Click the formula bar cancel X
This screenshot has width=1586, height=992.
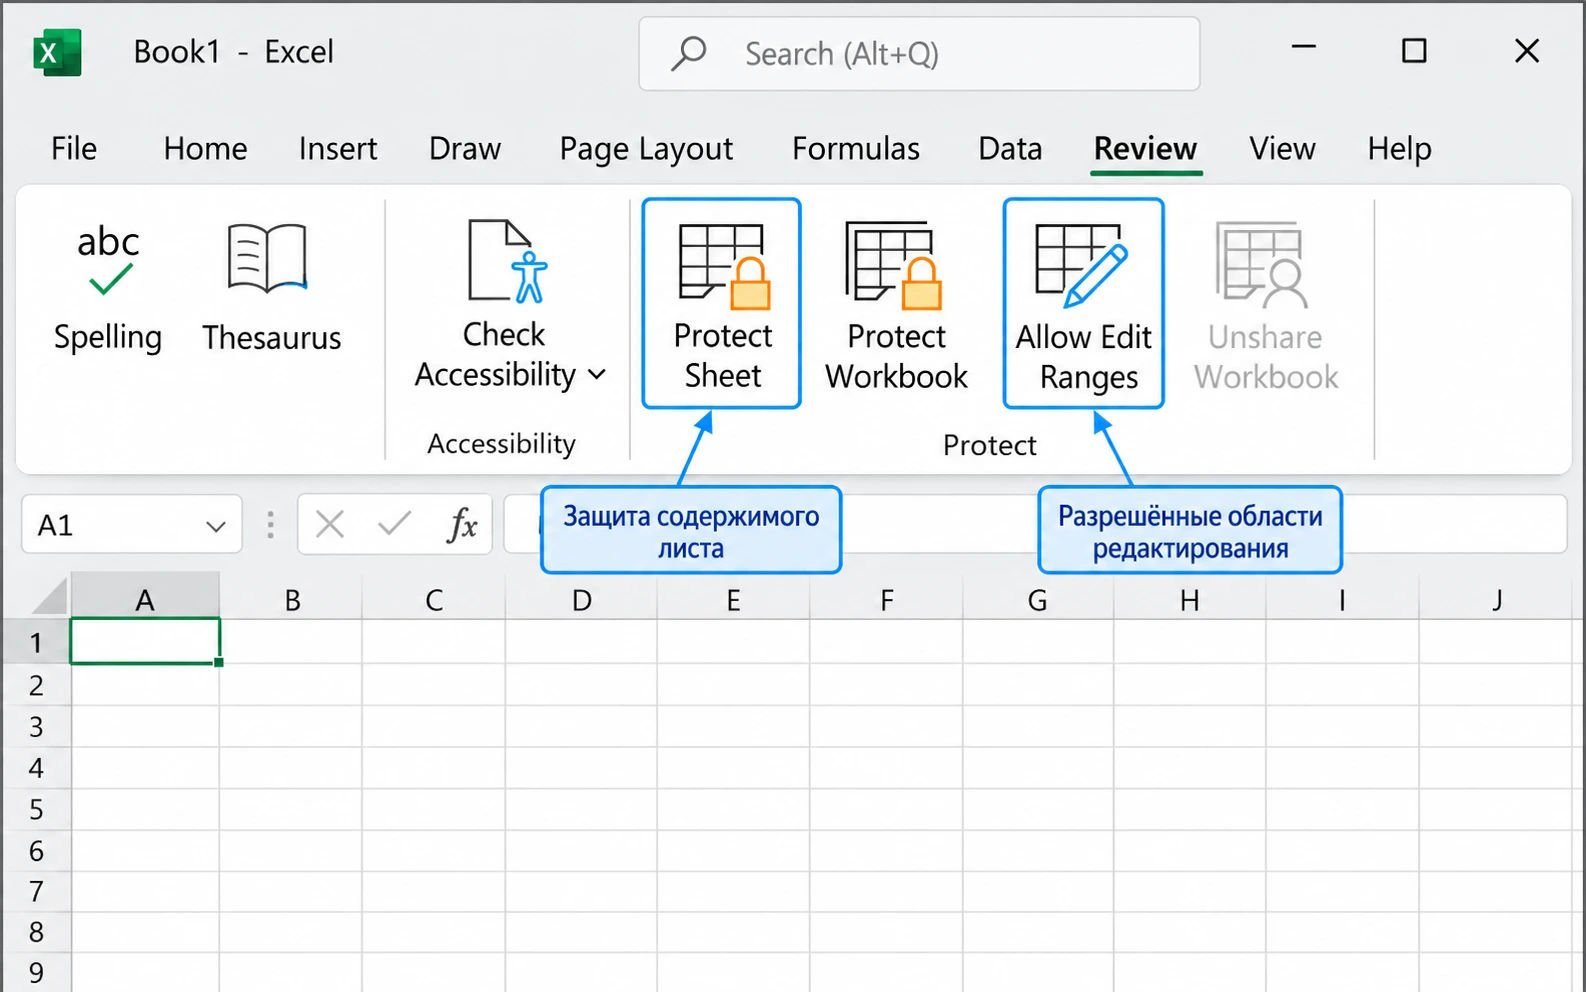click(x=329, y=524)
